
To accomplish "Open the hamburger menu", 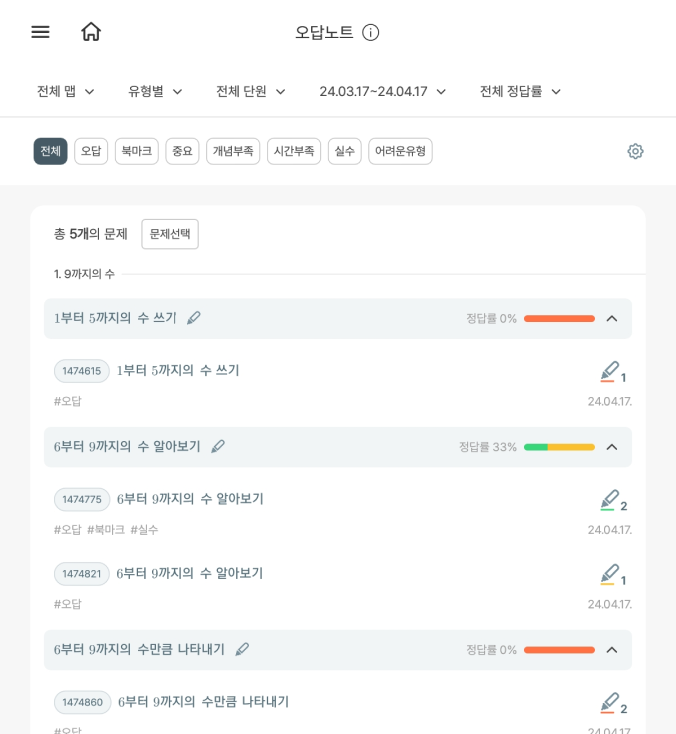I will pos(40,32).
